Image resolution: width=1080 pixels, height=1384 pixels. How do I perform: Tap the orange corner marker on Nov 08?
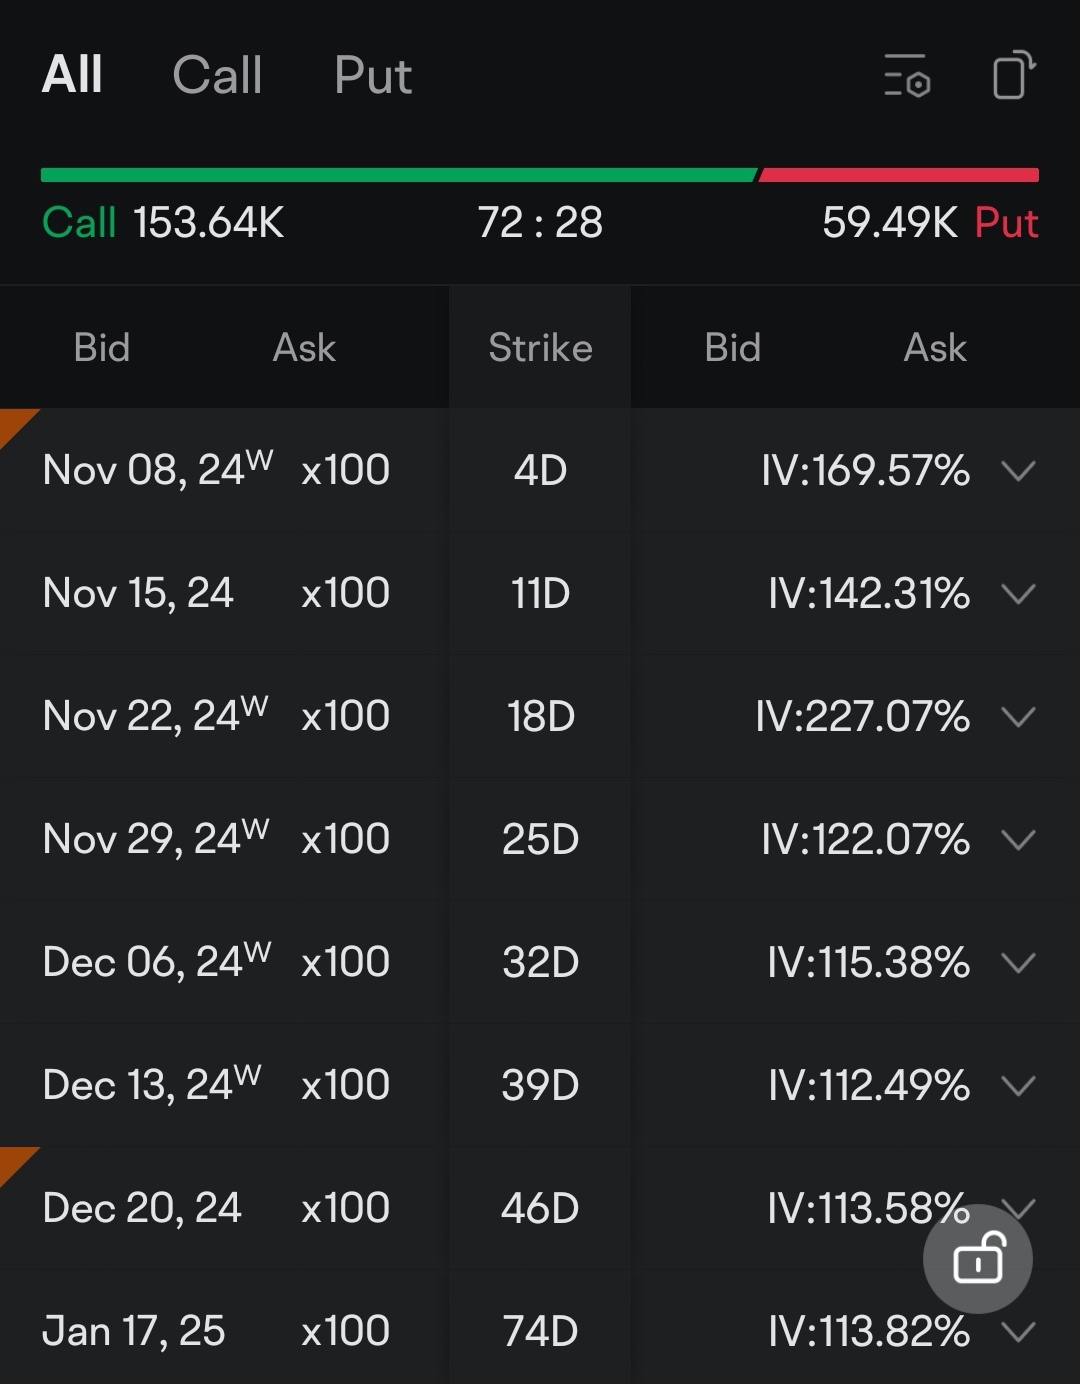[x=16, y=425]
